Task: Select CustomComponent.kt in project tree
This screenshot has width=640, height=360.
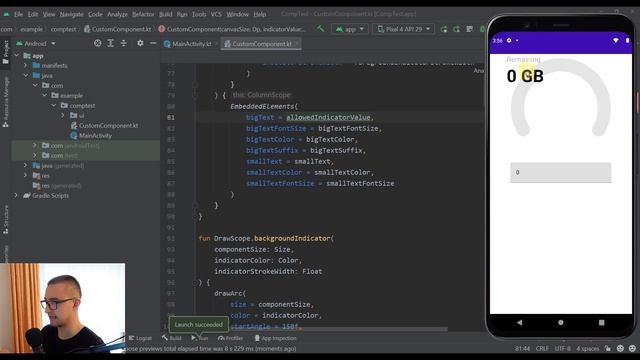Action: point(104,125)
